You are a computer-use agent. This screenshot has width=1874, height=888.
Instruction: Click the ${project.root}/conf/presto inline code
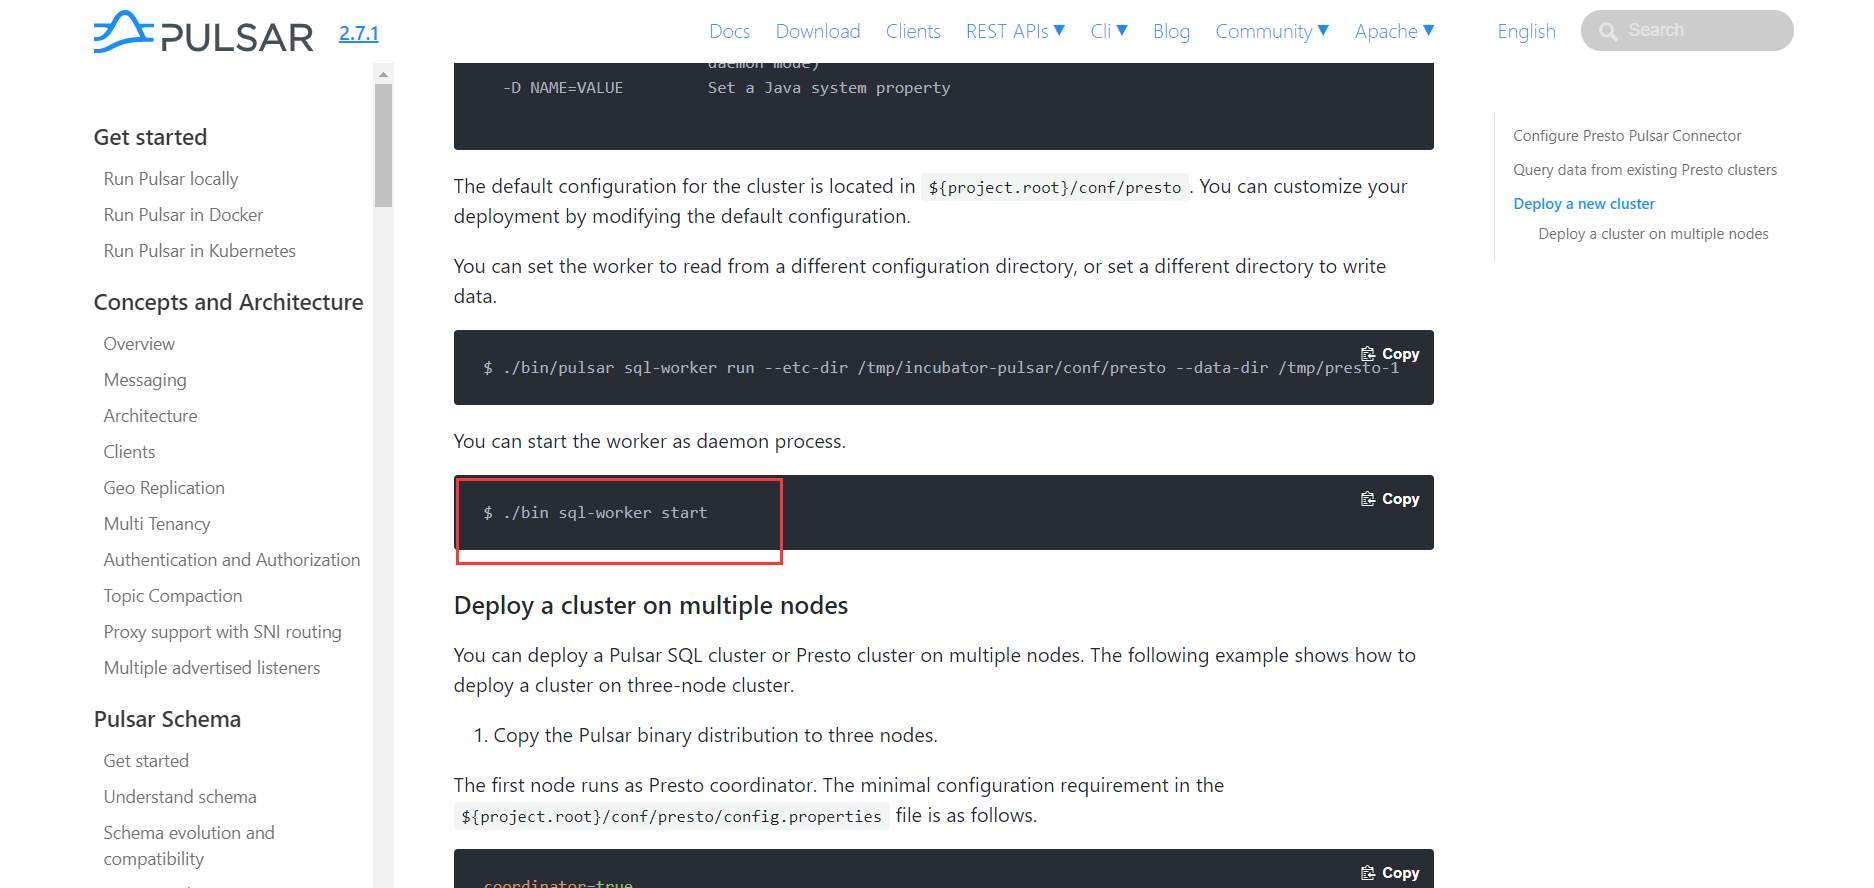pyautogui.click(x=1055, y=187)
